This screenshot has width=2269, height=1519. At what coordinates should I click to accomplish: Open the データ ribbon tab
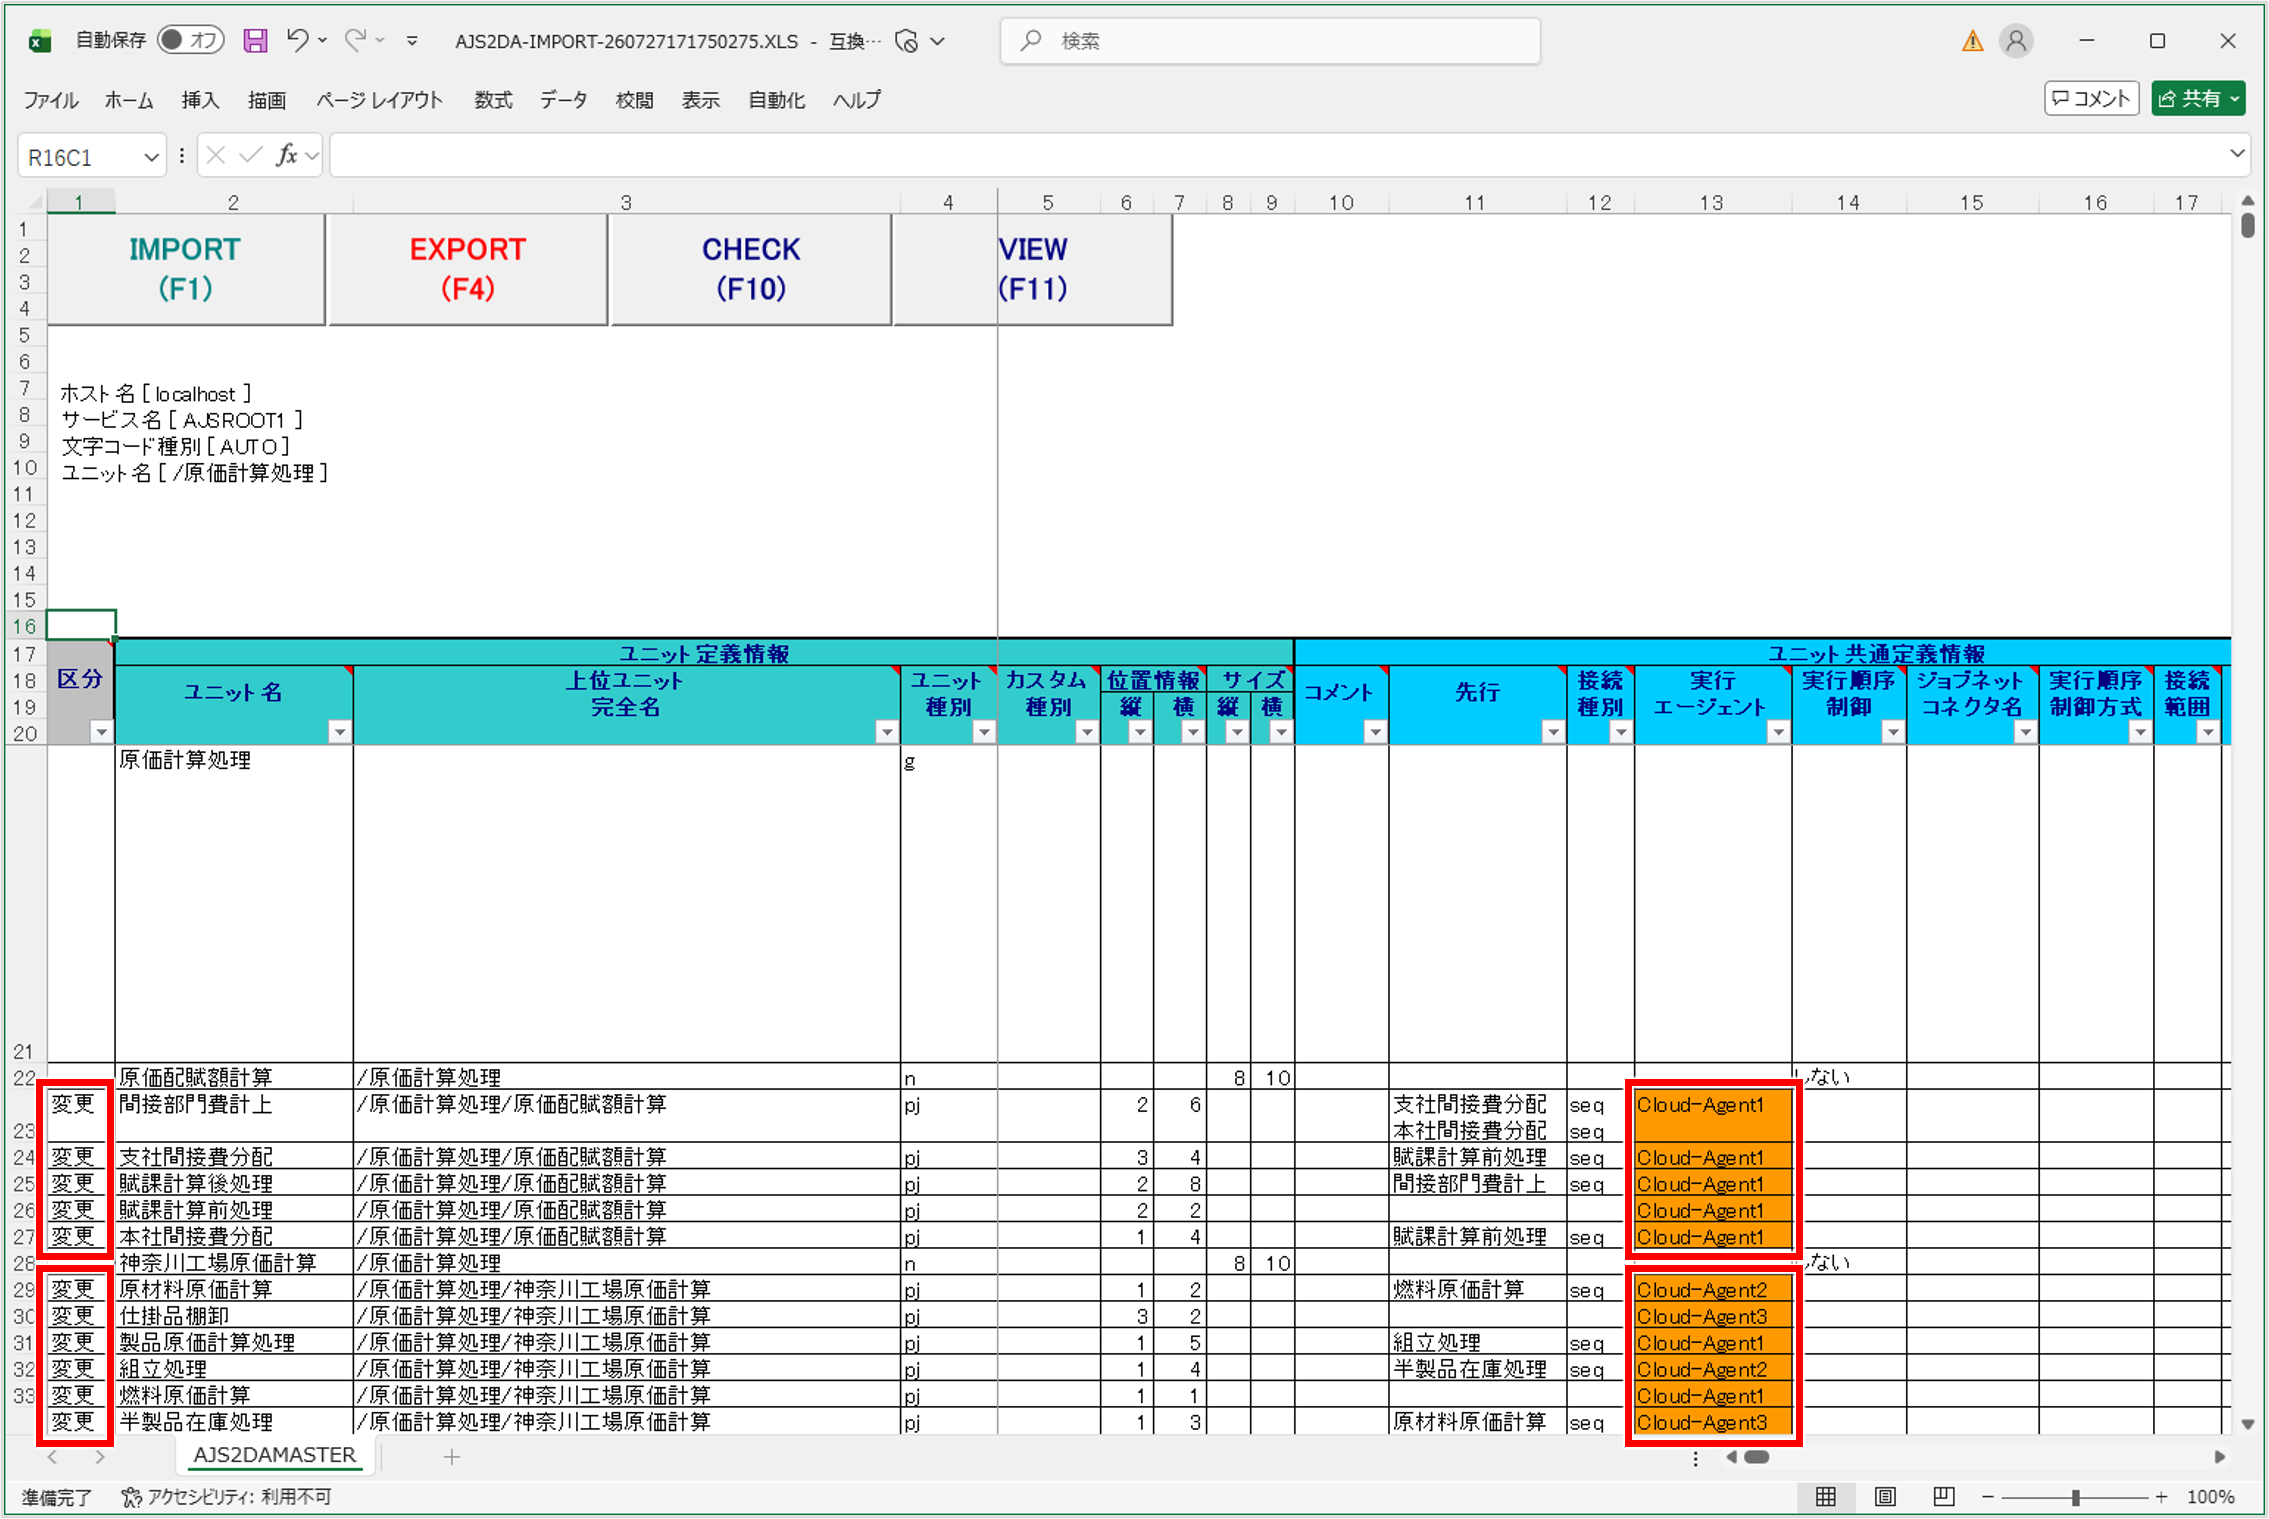pyautogui.click(x=564, y=100)
